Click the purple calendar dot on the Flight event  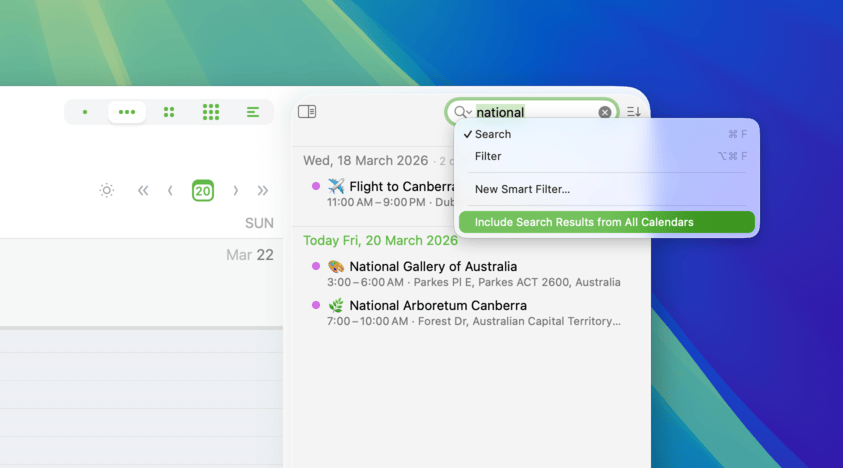[x=316, y=186]
